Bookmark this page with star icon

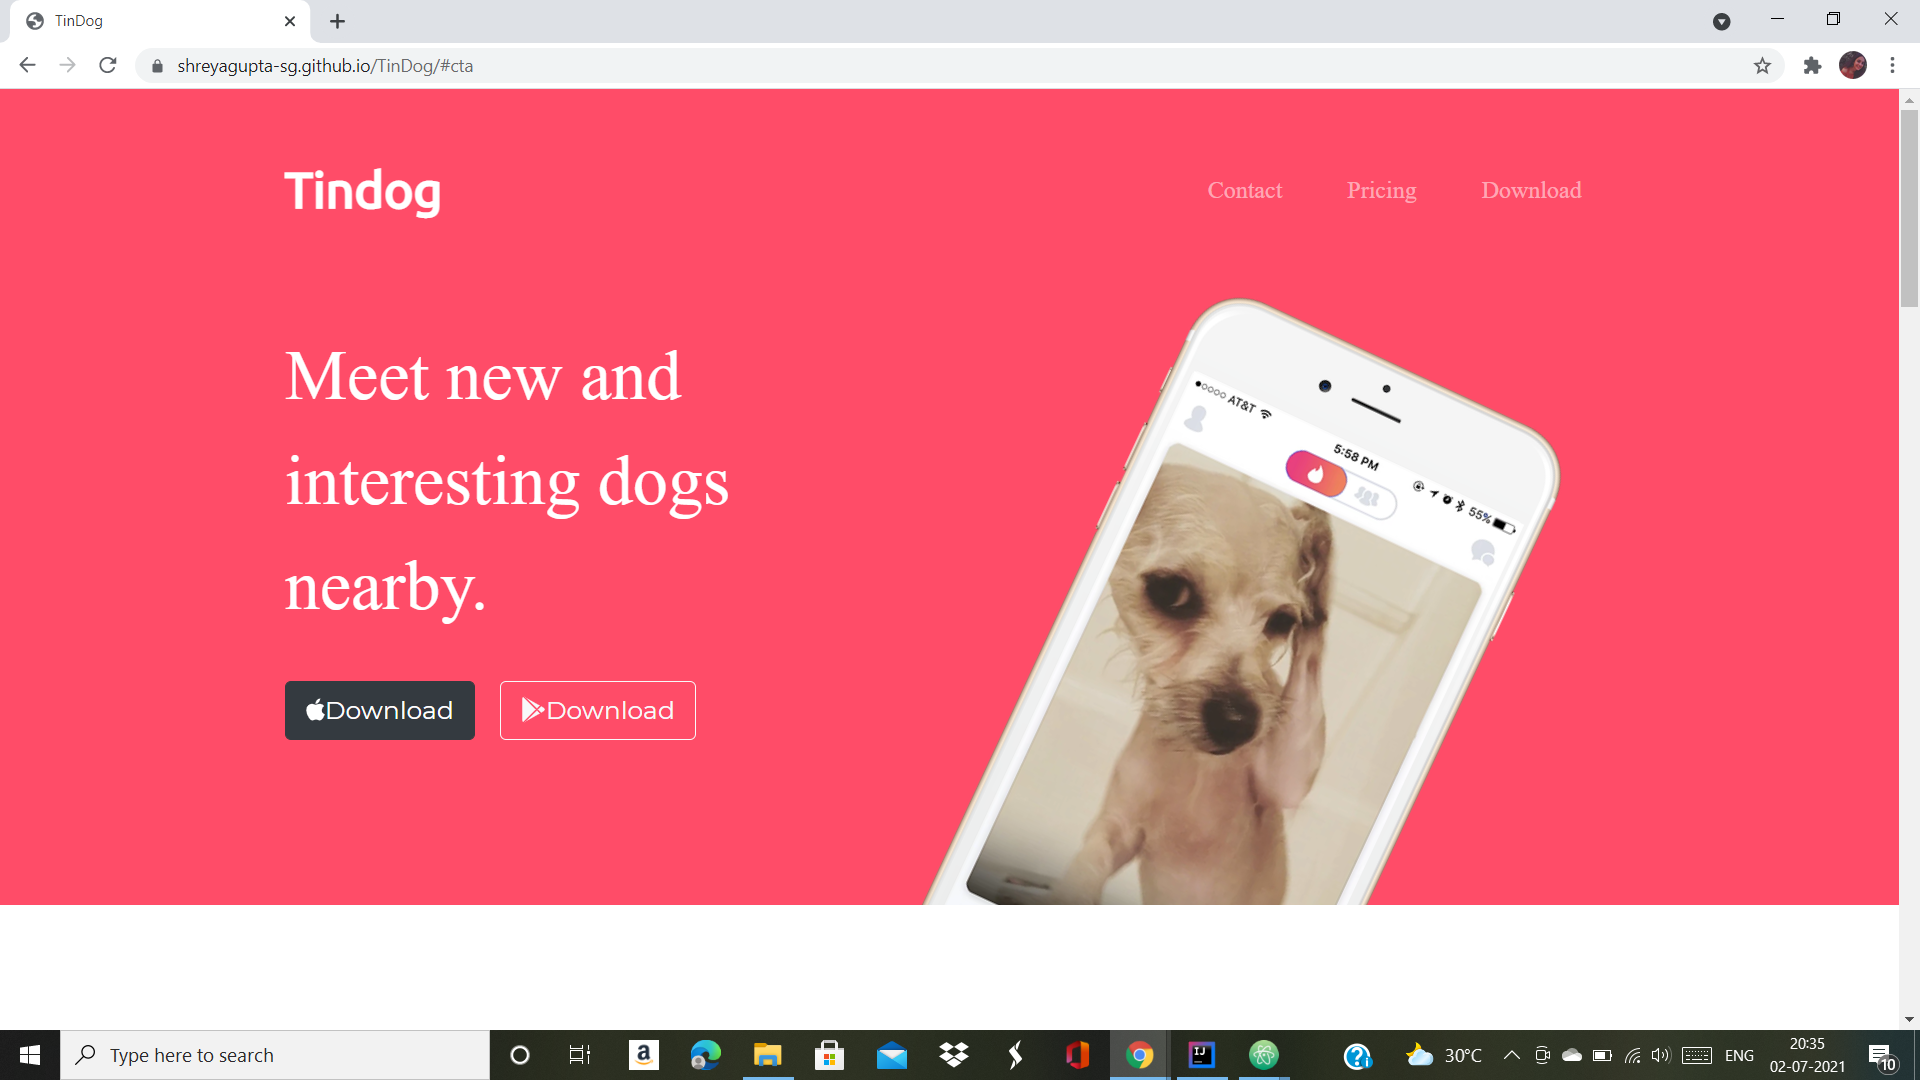(1762, 66)
